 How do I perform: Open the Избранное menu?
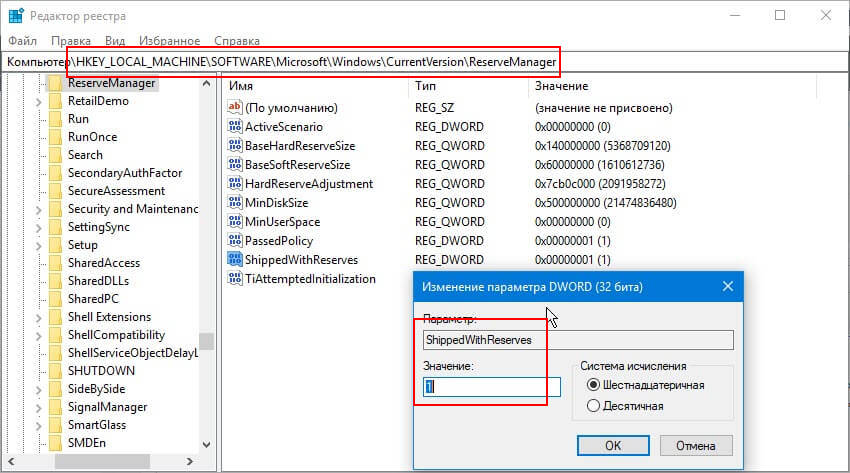pos(169,41)
